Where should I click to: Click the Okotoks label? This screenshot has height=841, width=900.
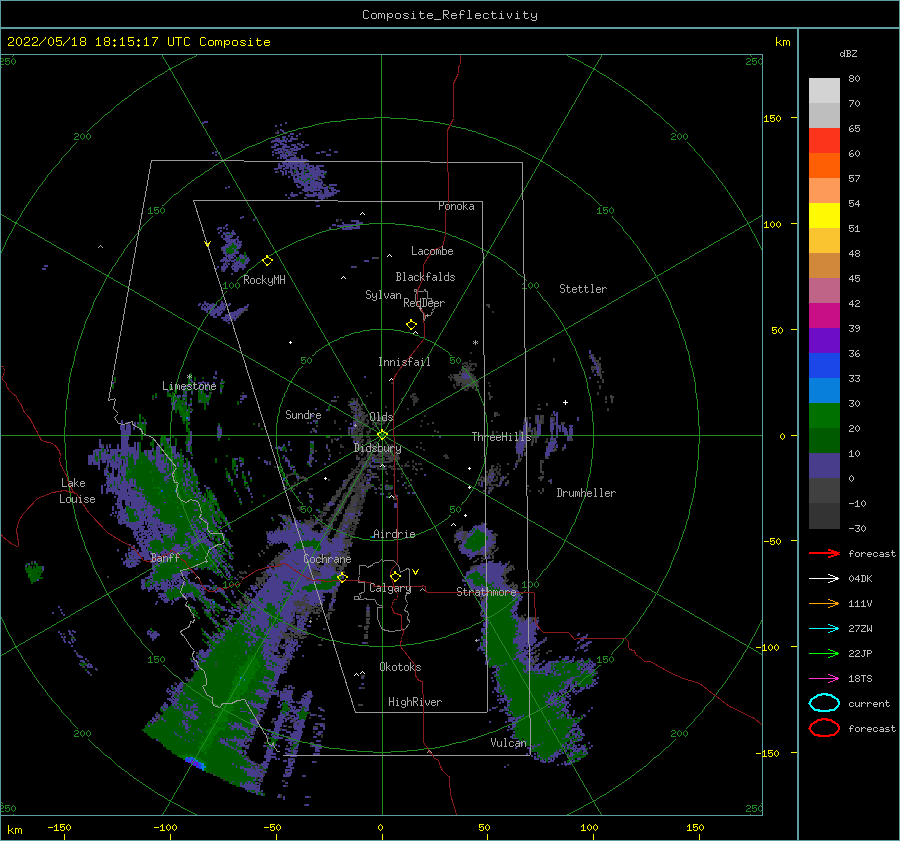400,667
